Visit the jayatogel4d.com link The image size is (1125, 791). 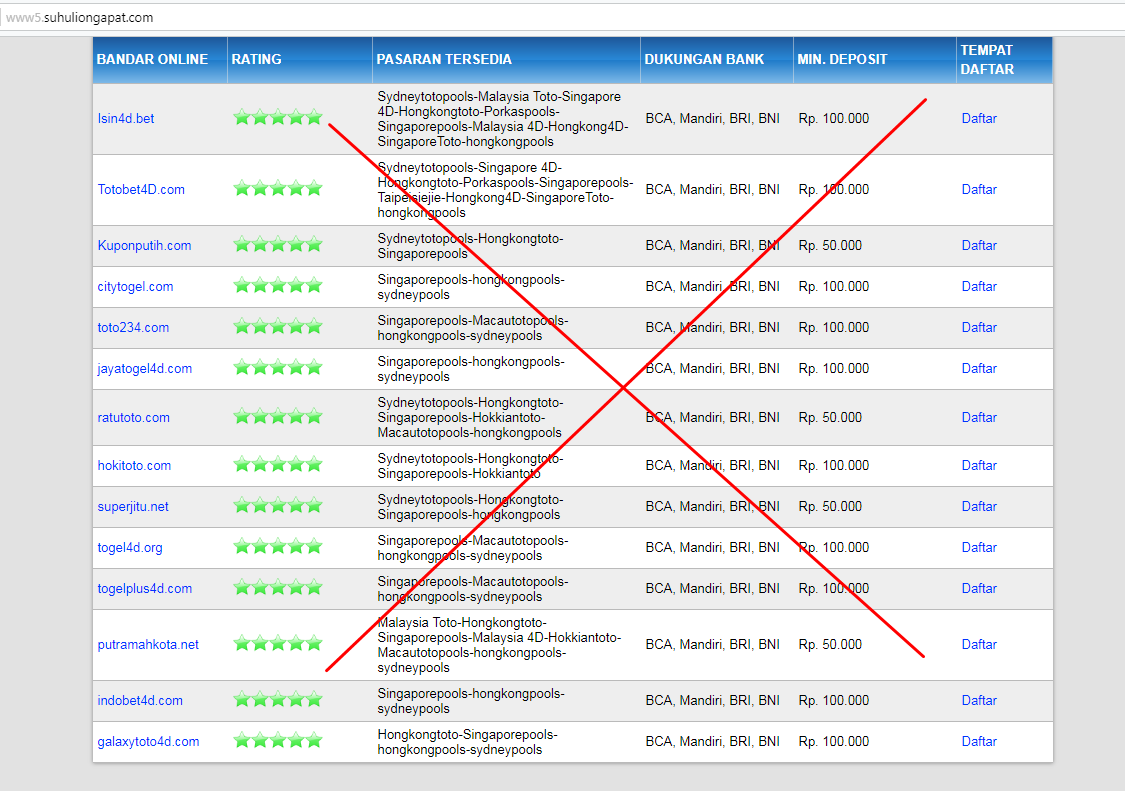point(144,368)
